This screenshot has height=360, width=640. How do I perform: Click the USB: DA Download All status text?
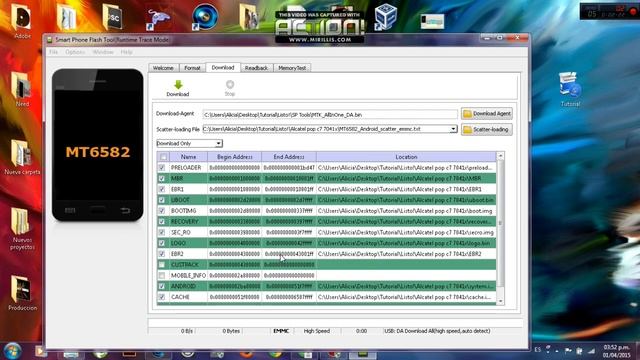coord(437,331)
